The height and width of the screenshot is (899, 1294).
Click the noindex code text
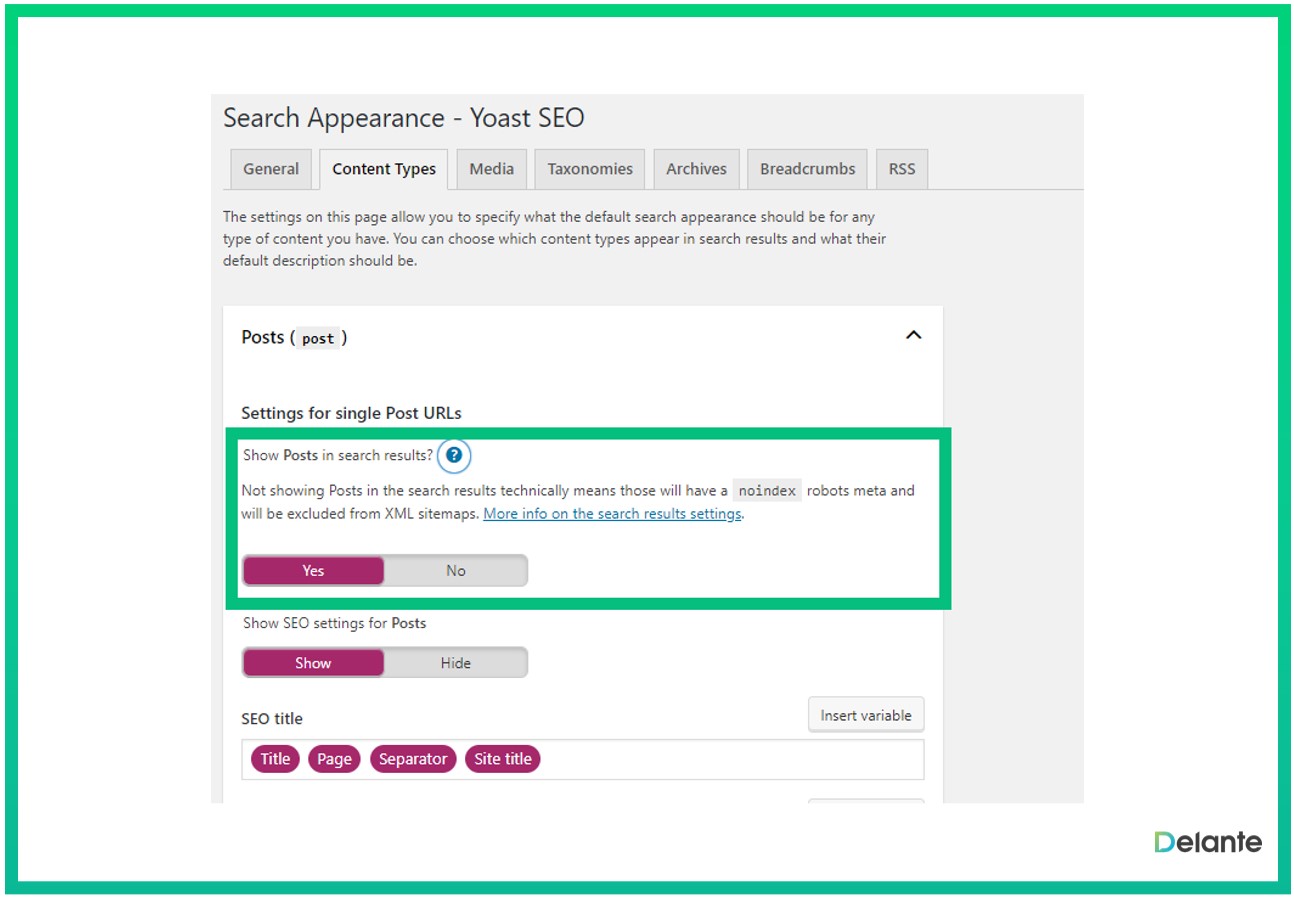point(767,491)
